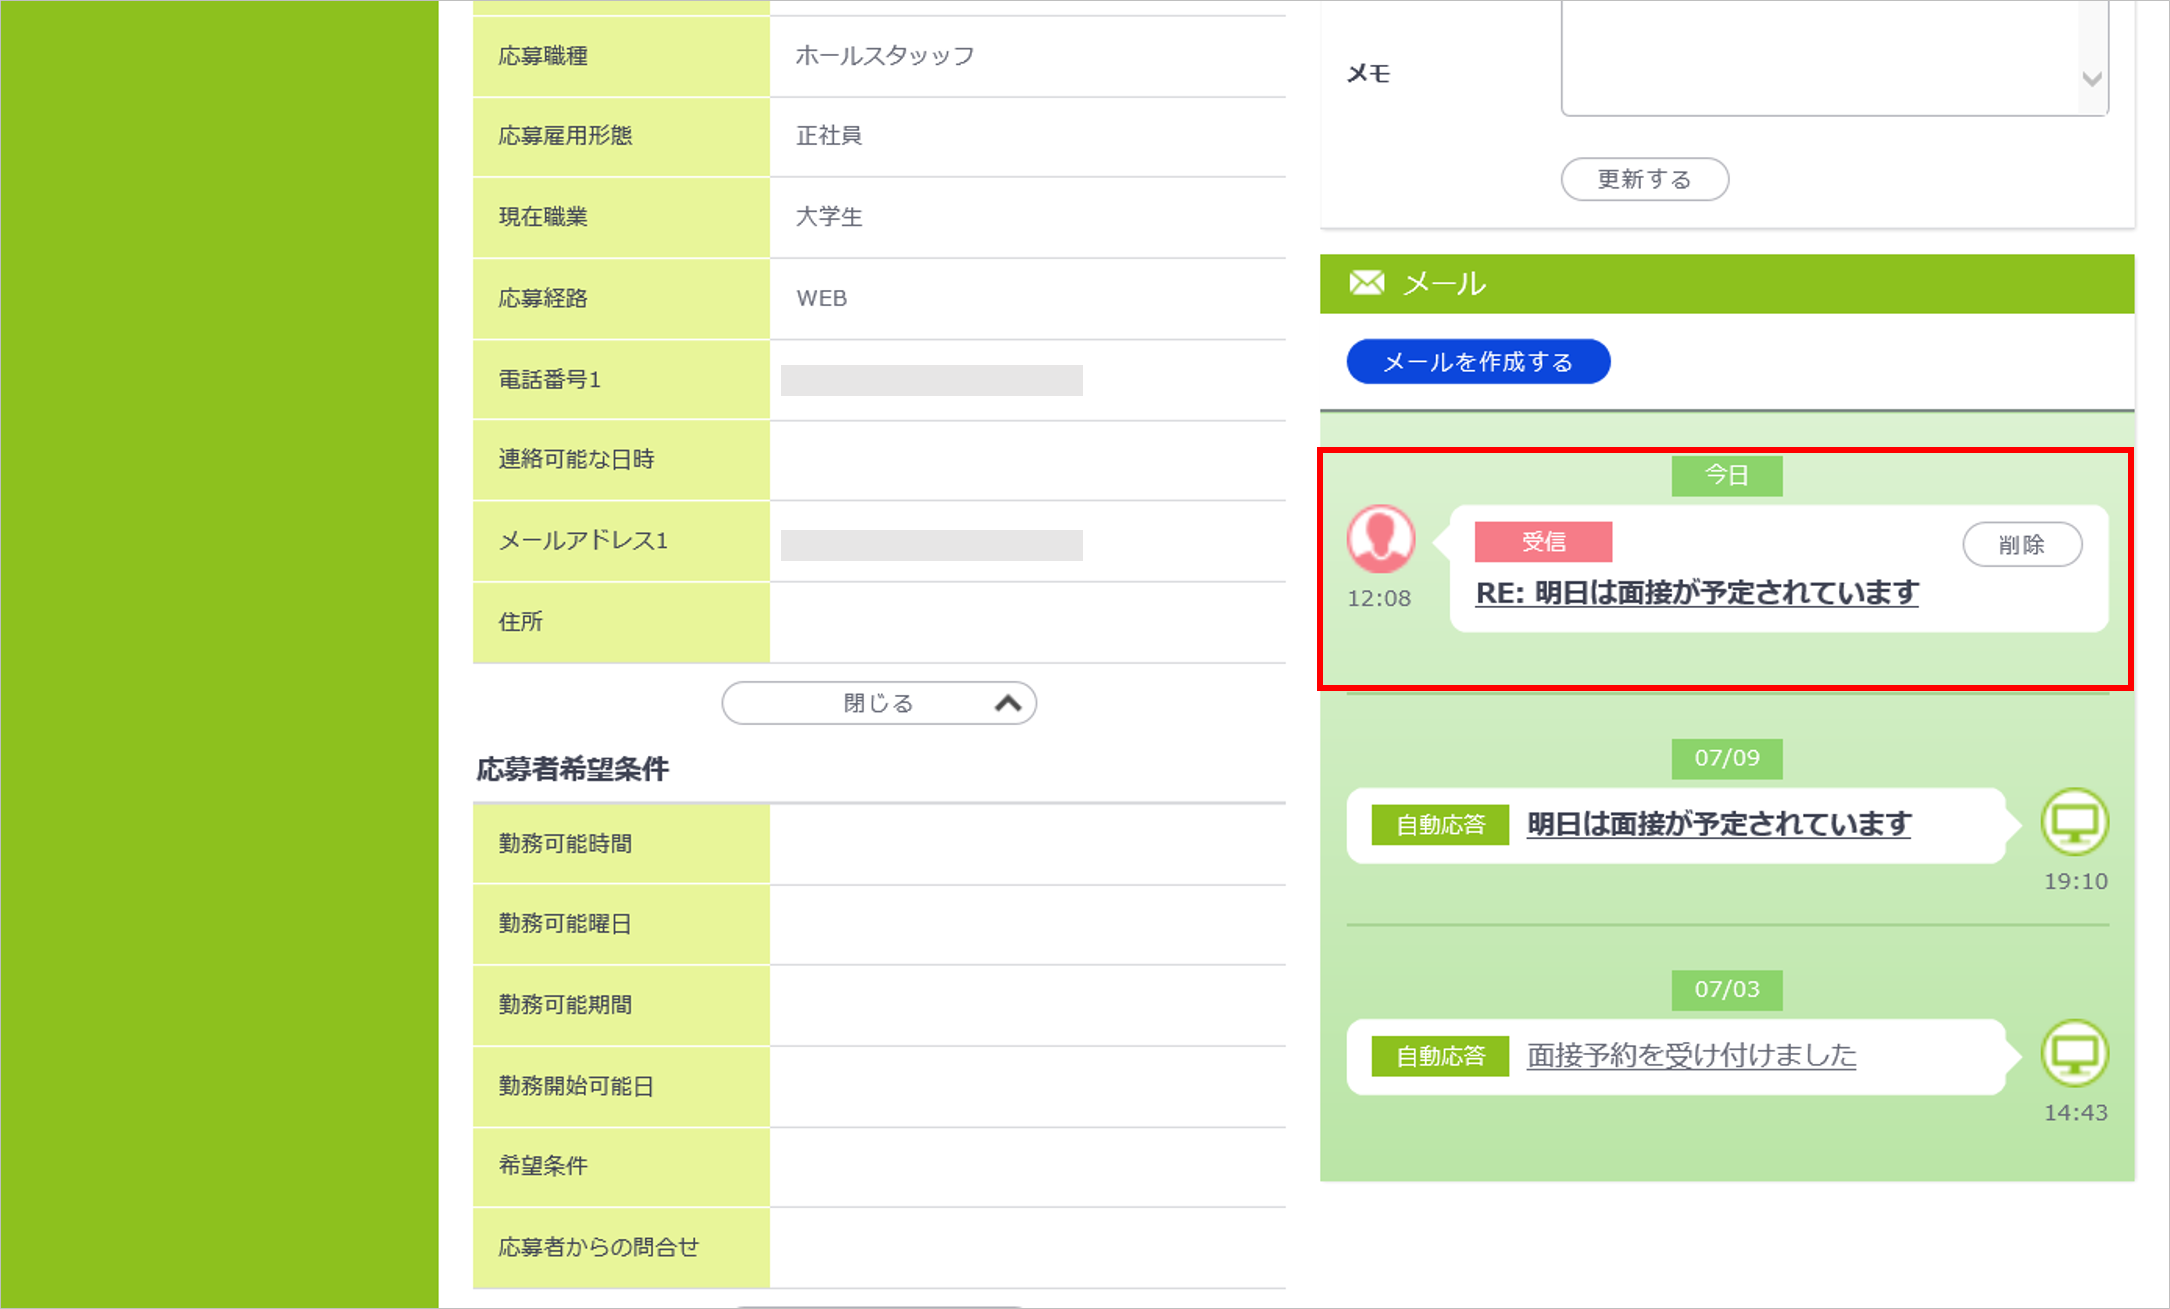The height and width of the screenshot is (1309, 2170).
Task: Click the 受信 label badge
Action: tap(1543, 542)
